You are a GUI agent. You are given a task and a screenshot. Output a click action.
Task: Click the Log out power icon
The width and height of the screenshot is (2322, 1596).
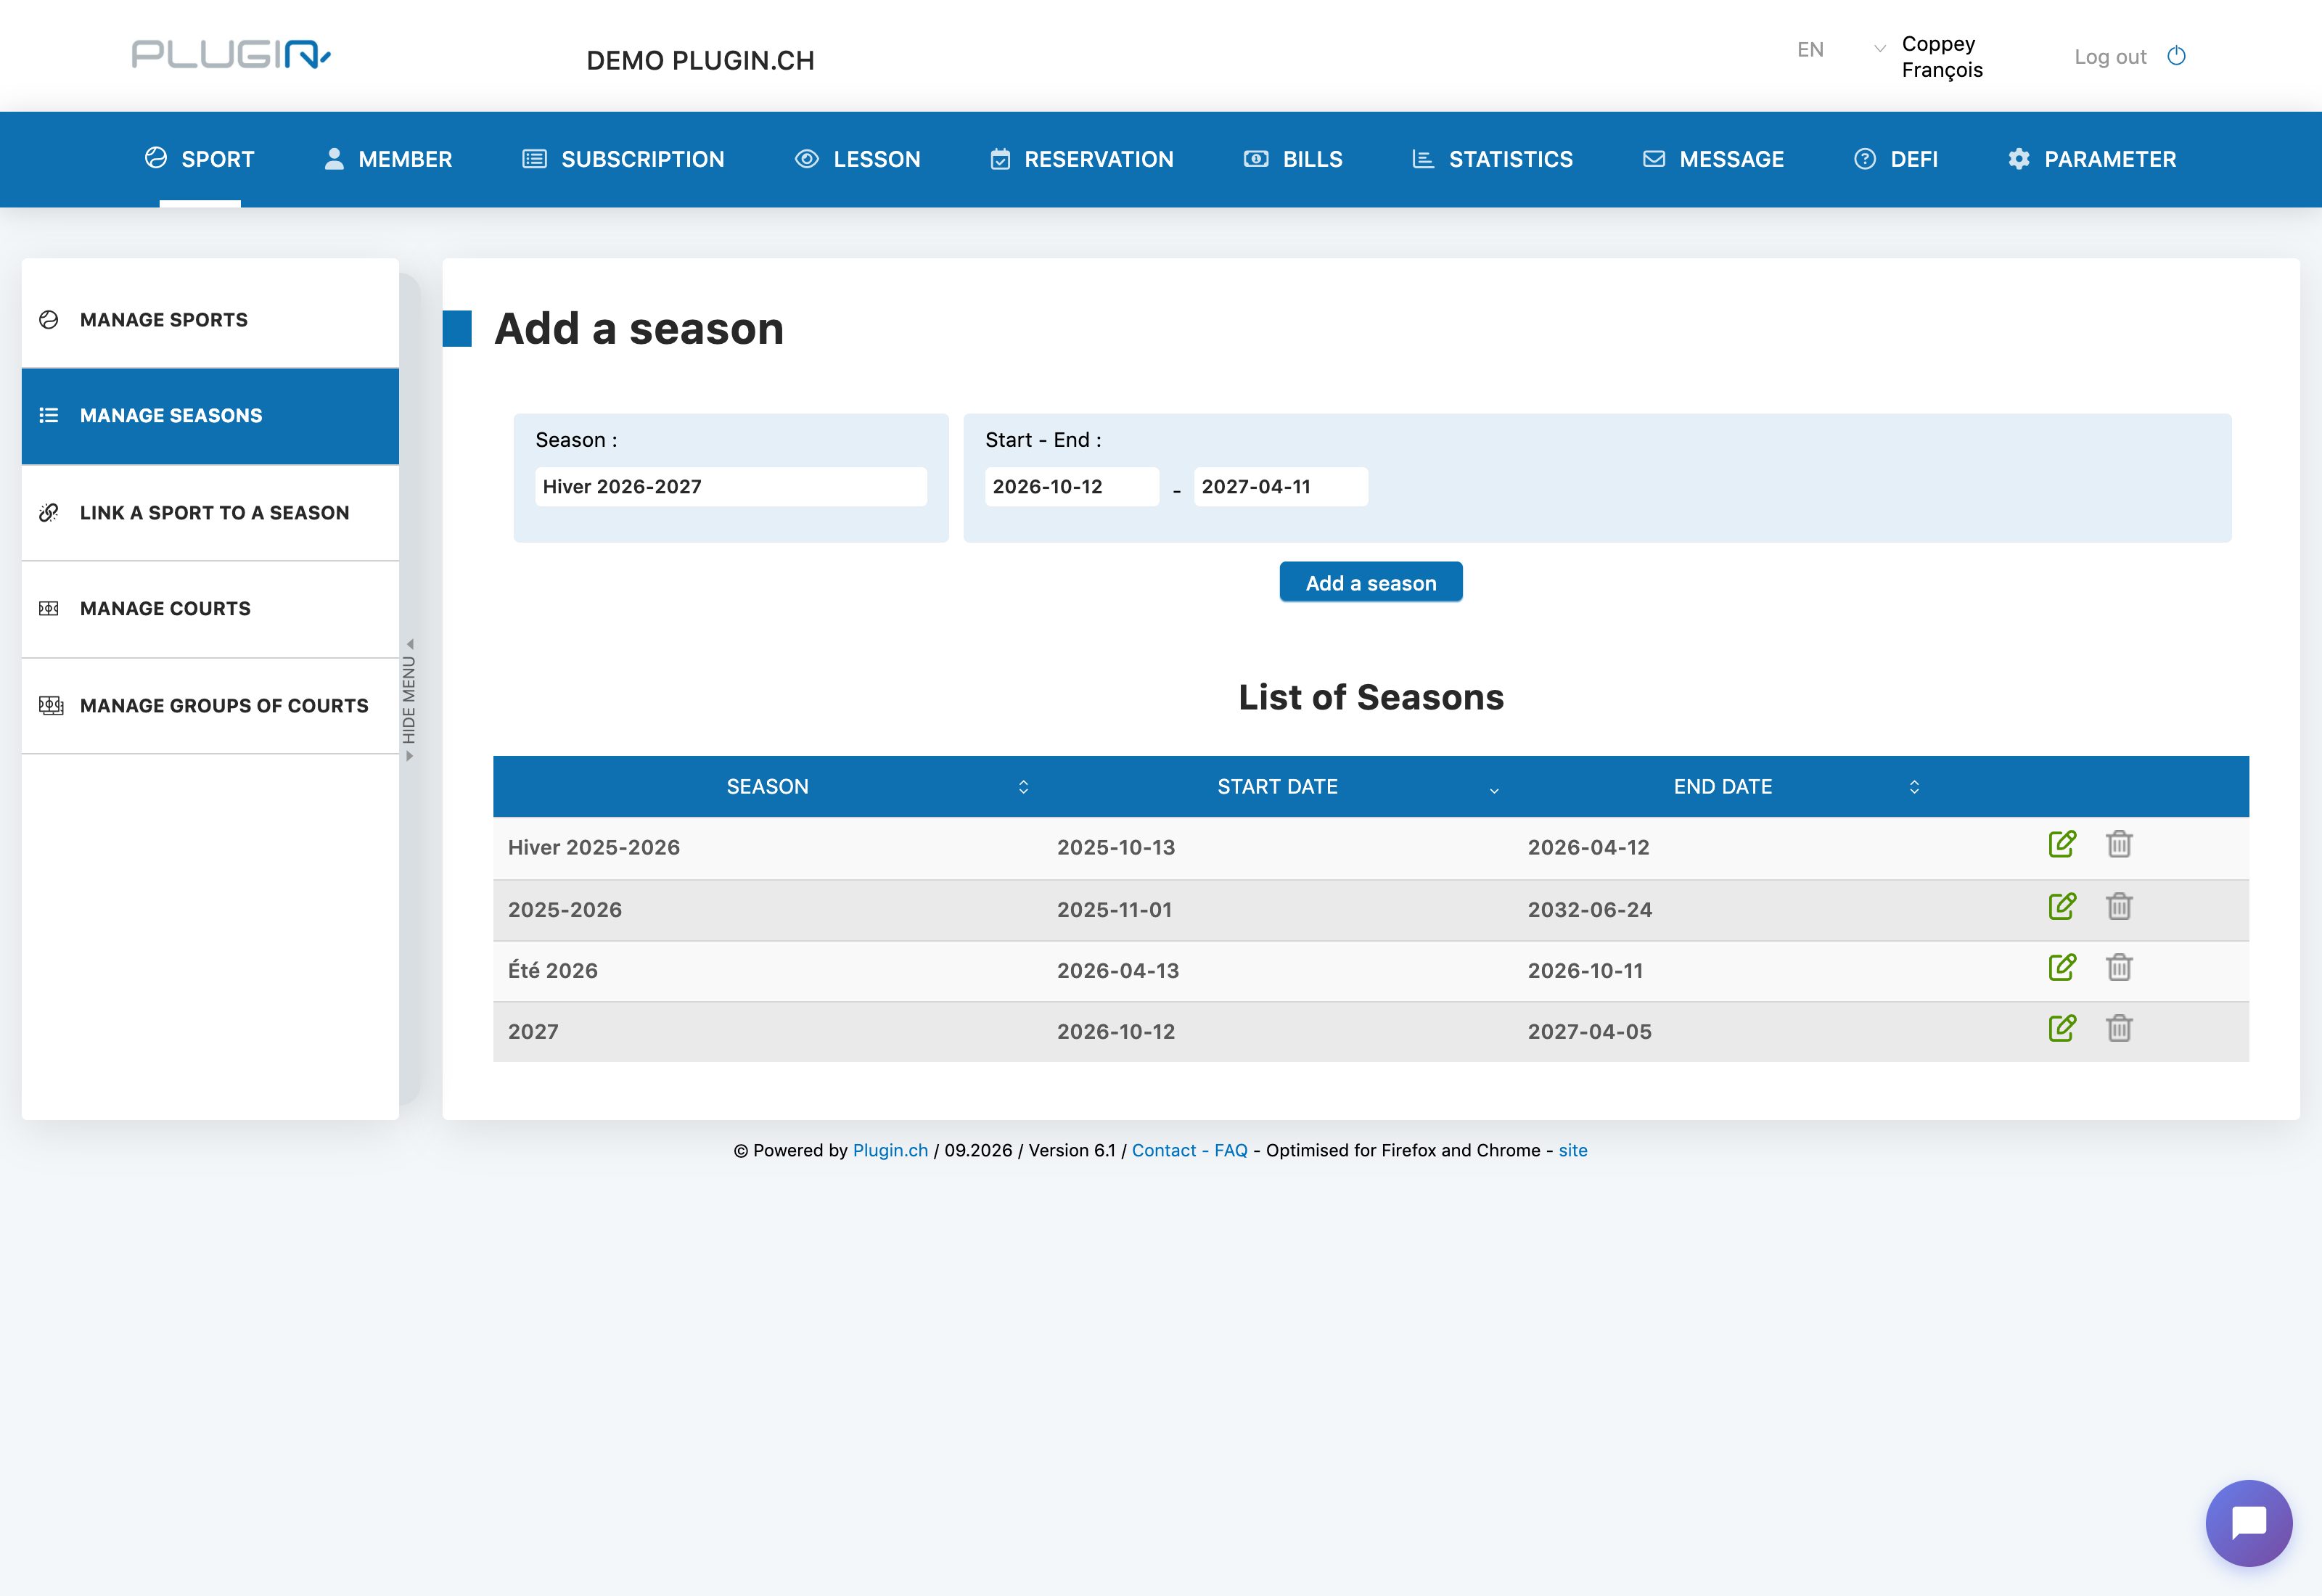pos(2176,56)
